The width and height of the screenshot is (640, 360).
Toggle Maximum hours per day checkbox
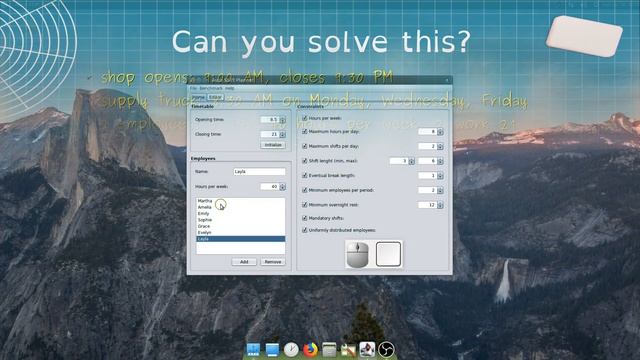click(x=304, y=132)
